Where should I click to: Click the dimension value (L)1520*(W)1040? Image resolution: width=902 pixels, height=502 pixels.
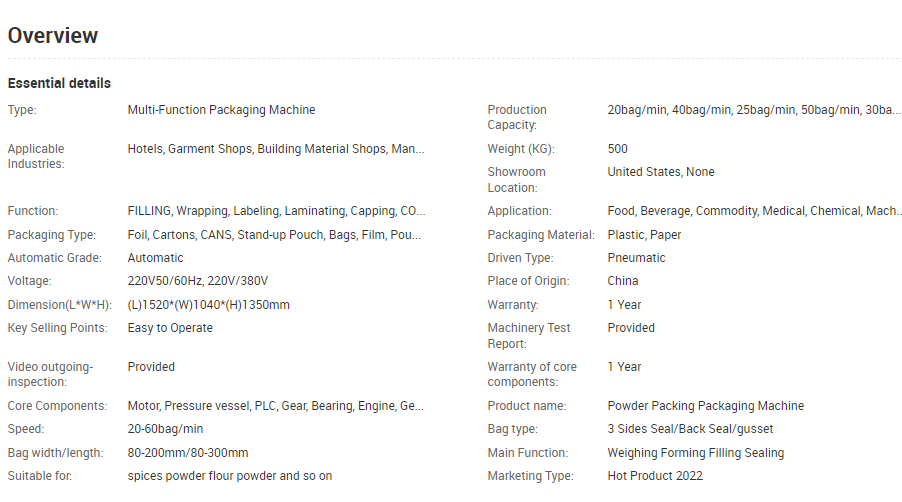tap(209, 305)
